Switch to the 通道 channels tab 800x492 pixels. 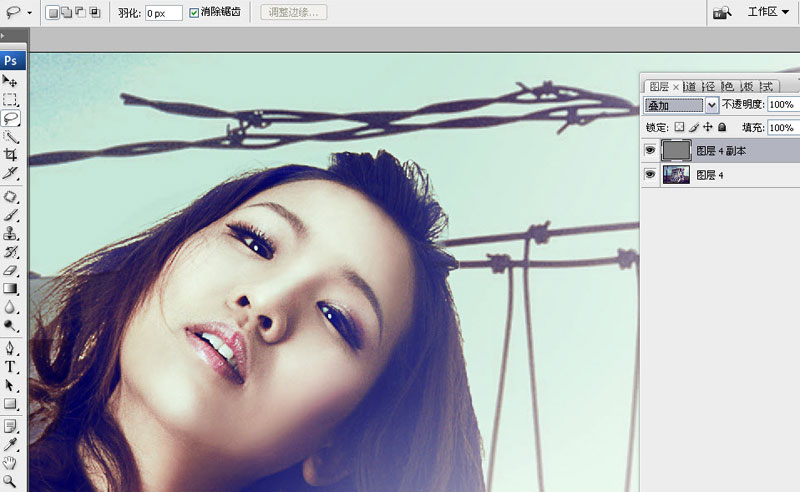coord(689,87)
